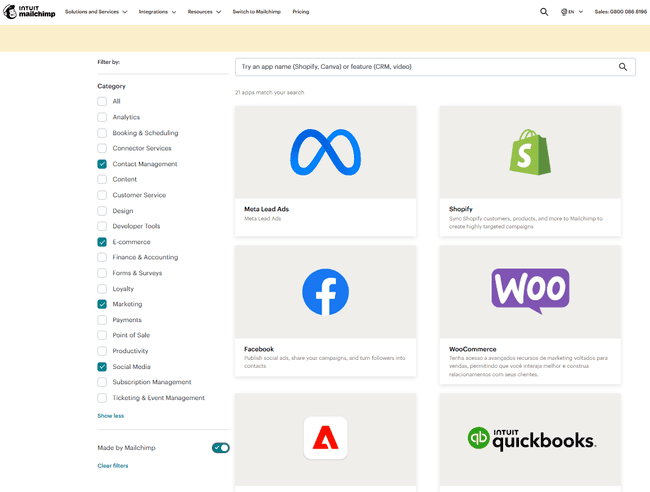Uncheck the Marketing checkbox
650x492 pixels.
click(102, 304)
